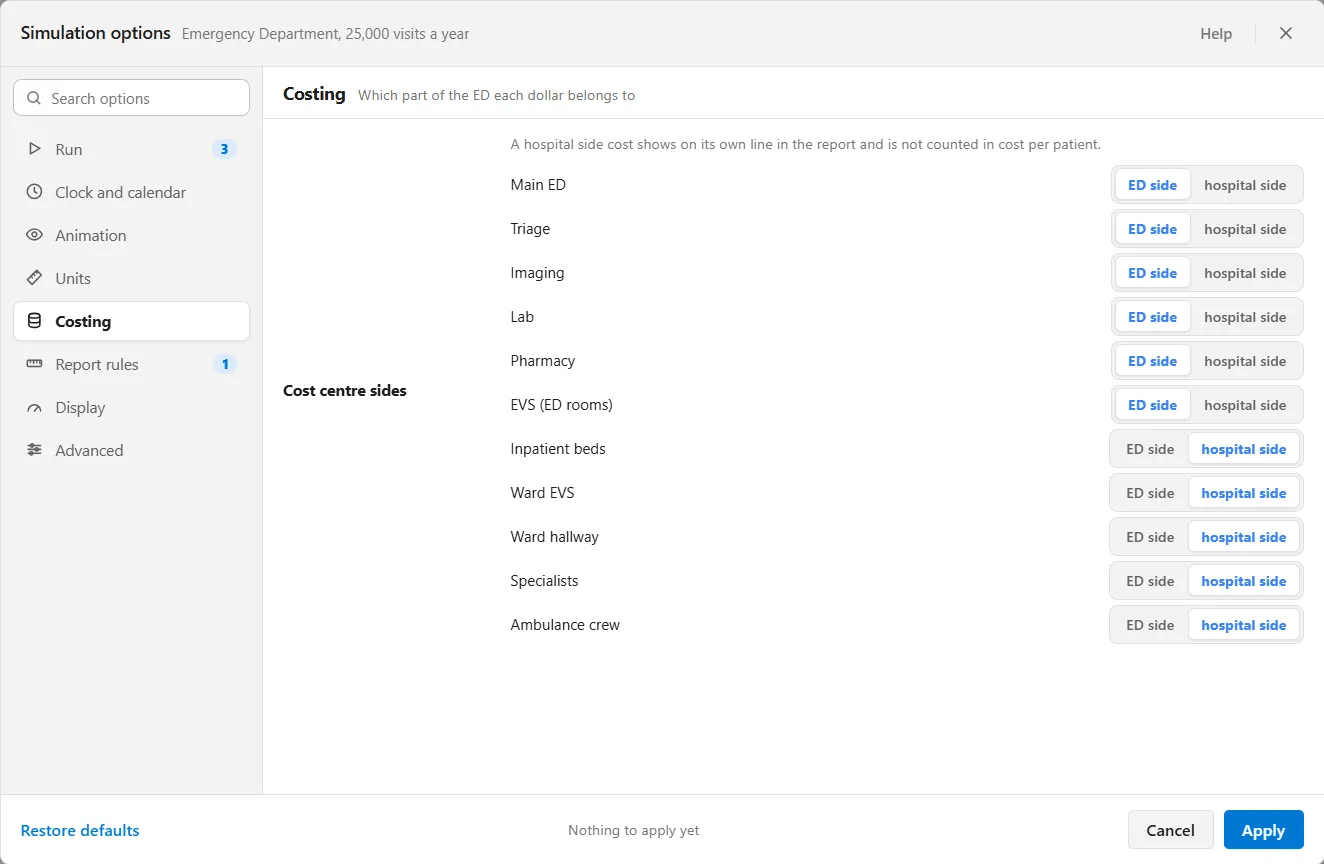Screen dimensions: 1324x864
Task: Switch Ward EVS to ED side
Action: pos(1150,493)
